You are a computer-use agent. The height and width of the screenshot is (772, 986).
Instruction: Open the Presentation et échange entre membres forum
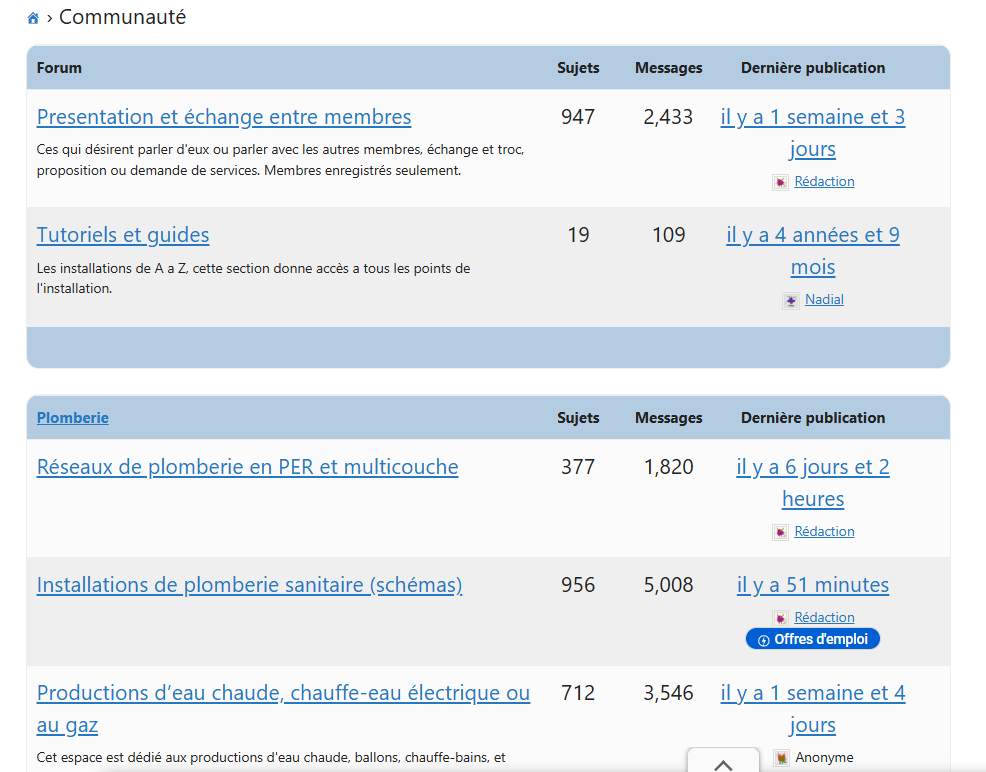(x=223, y=117)
